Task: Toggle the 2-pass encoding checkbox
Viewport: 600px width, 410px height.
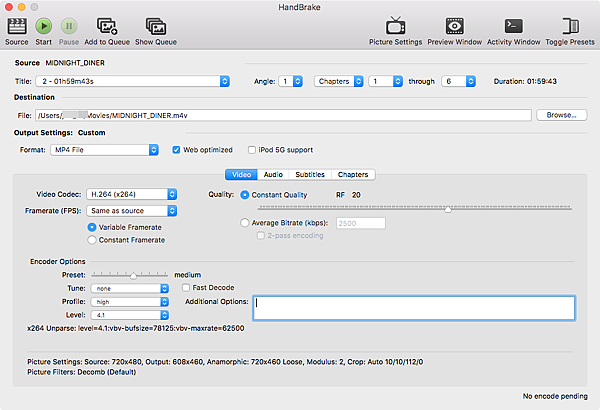Action: coord(261,235)
